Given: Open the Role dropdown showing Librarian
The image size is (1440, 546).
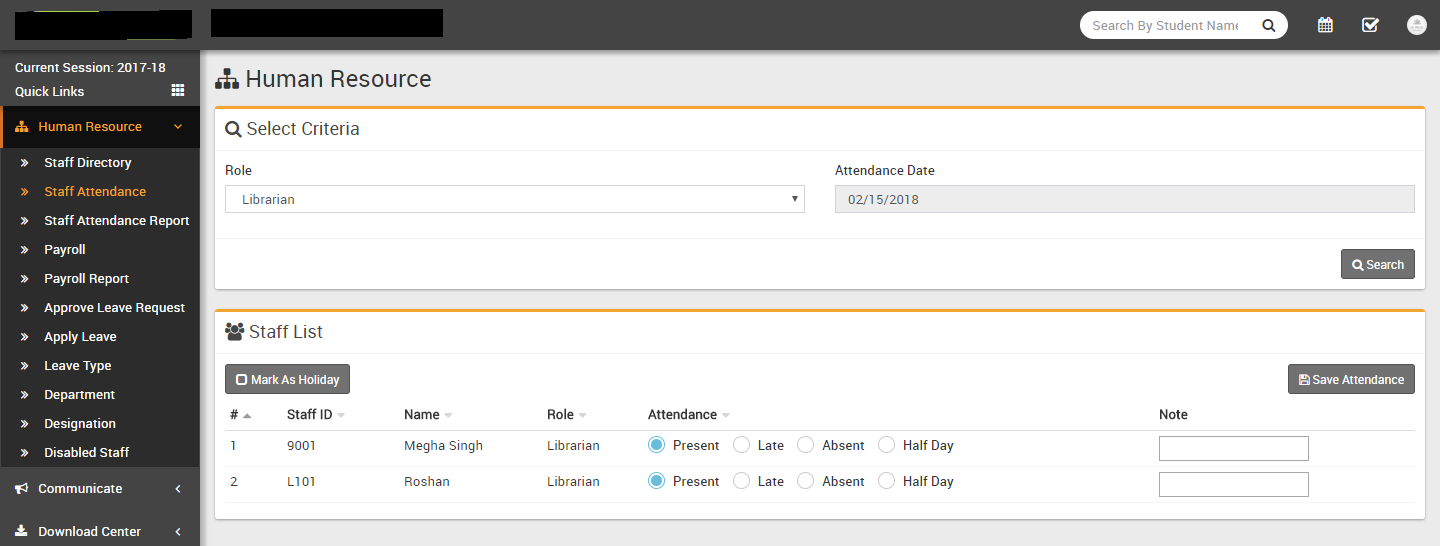Looking at the screenshot, I should click(x=514, y=199).
